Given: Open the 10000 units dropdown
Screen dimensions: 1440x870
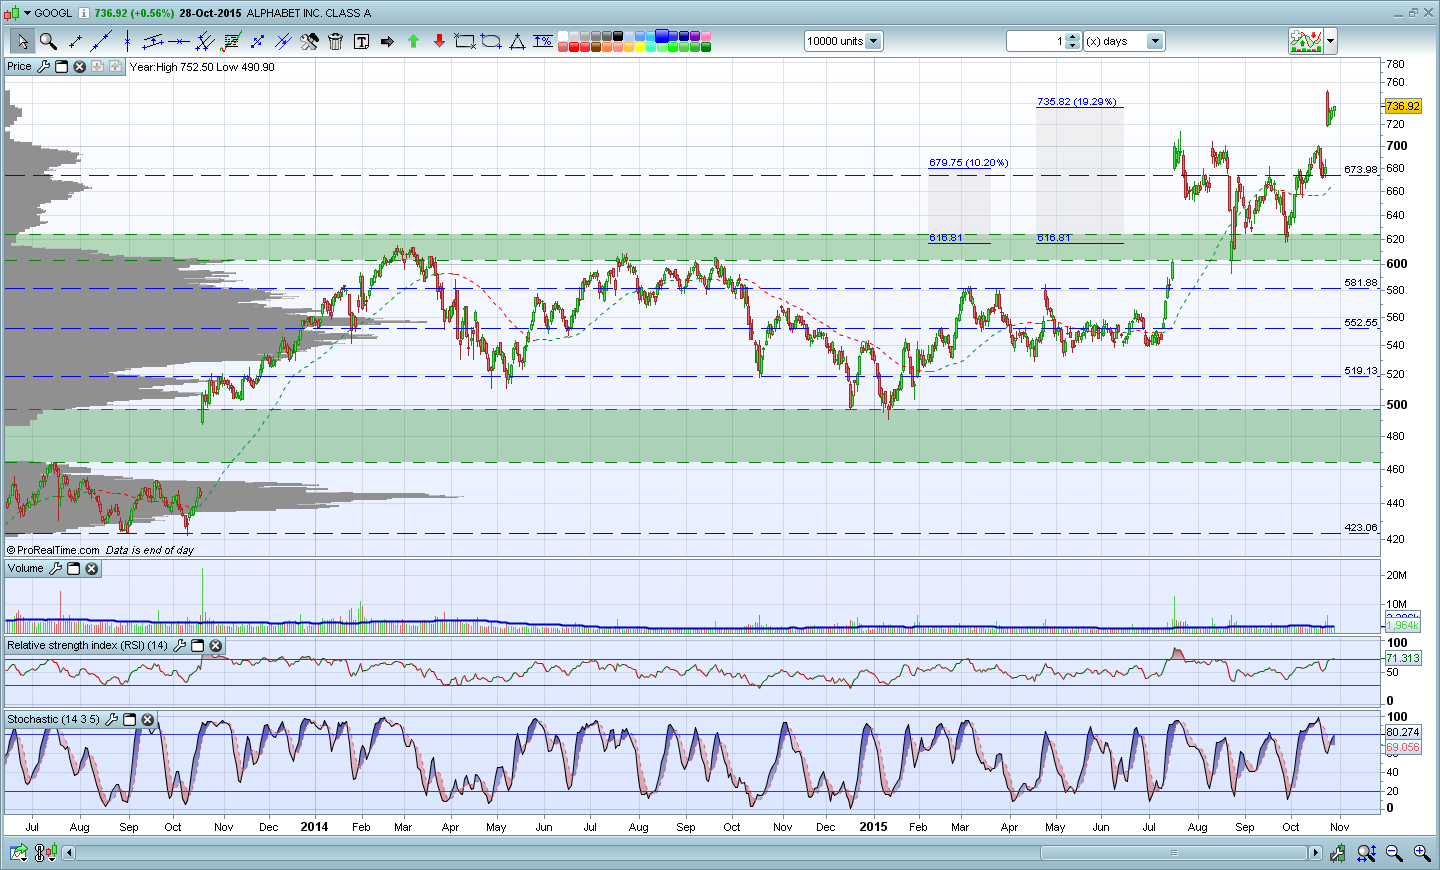Looking at the screenshot, I should tap(873, 41).
